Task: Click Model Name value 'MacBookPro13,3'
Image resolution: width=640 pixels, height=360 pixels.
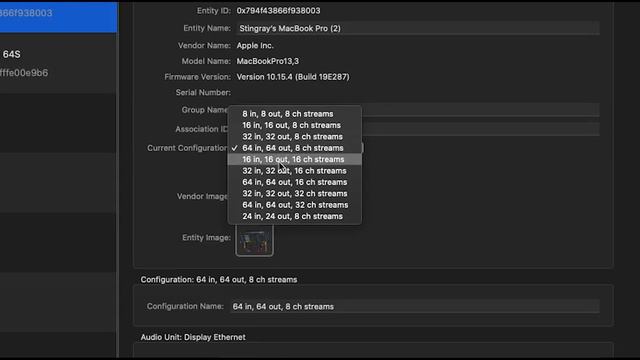Action: (x=268, y=61)
